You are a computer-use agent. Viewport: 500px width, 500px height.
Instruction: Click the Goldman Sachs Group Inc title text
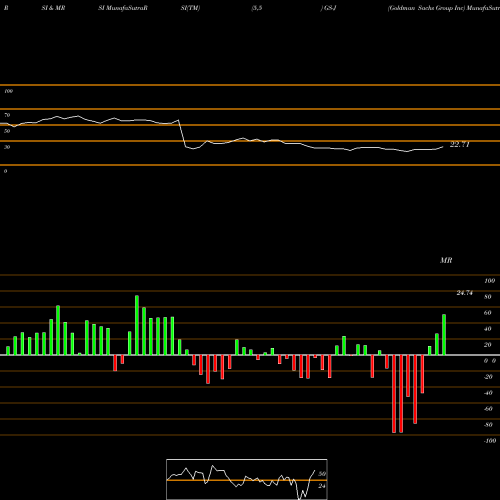[426, 8]
